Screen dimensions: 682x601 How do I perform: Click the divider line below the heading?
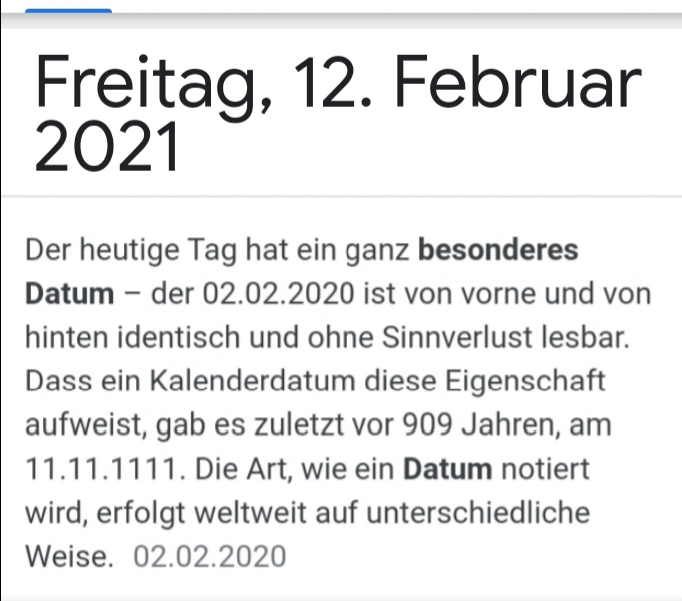[x=341, y=197]
